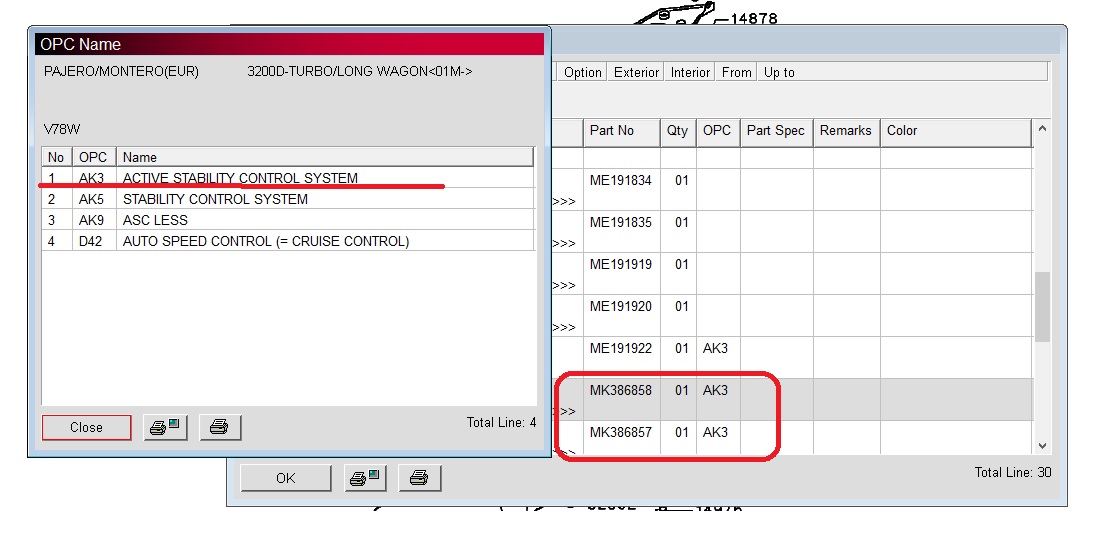The image size is (1106, 540).
Task: Click the print preview icon beside OK button
Action: click(x=365, y=478)
